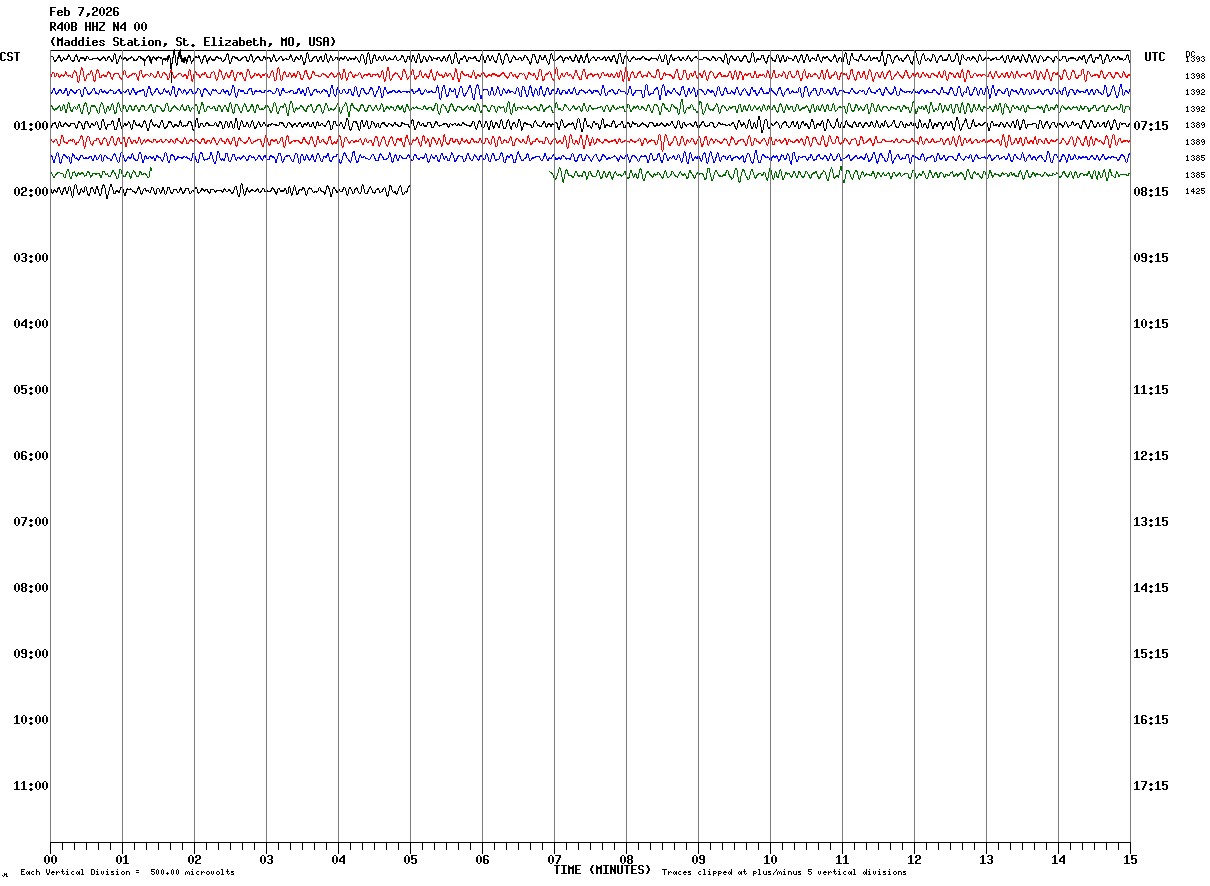Screen dimensions: 1210x886
Task: Click the CST hour label '08:00'
Action: pos(31,588)
